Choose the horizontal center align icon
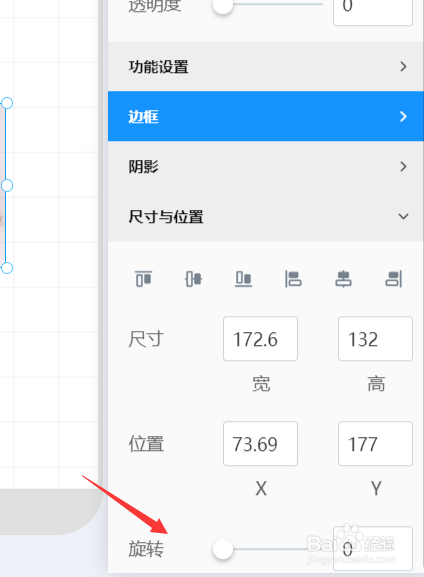Screen dimensions: 424x577 coord(343,279)
